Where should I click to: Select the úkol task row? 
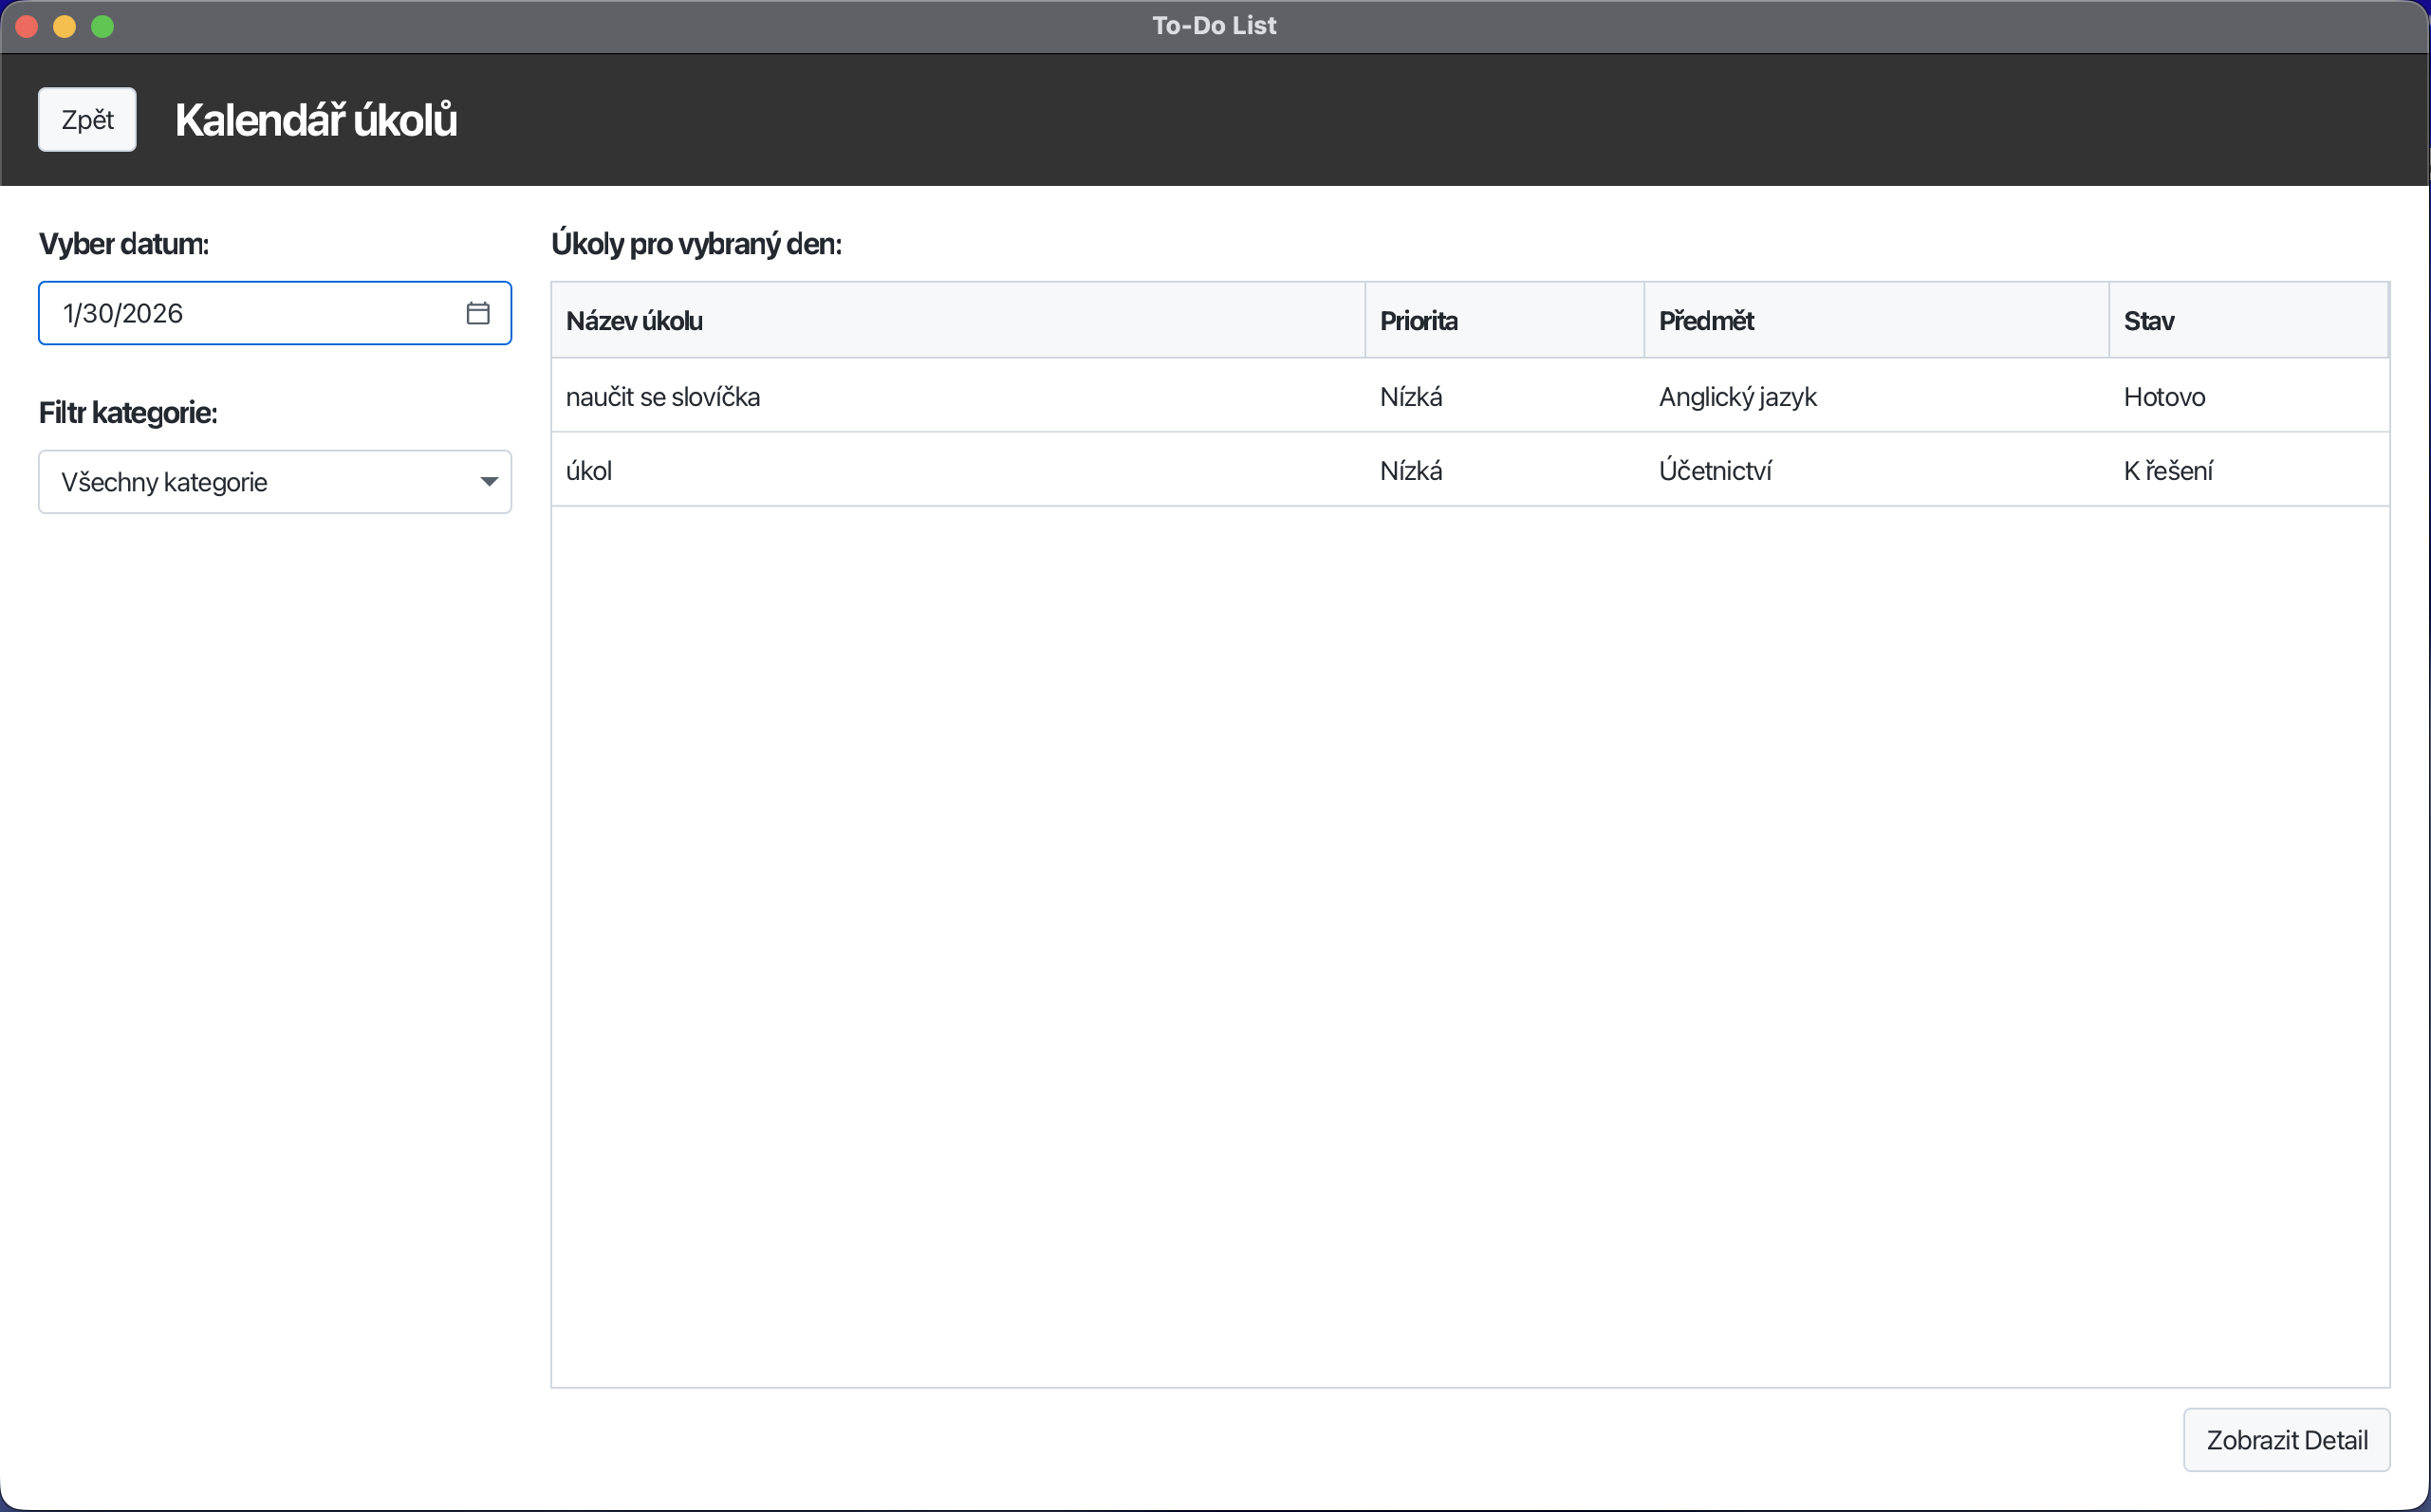[x=589, y=471]
